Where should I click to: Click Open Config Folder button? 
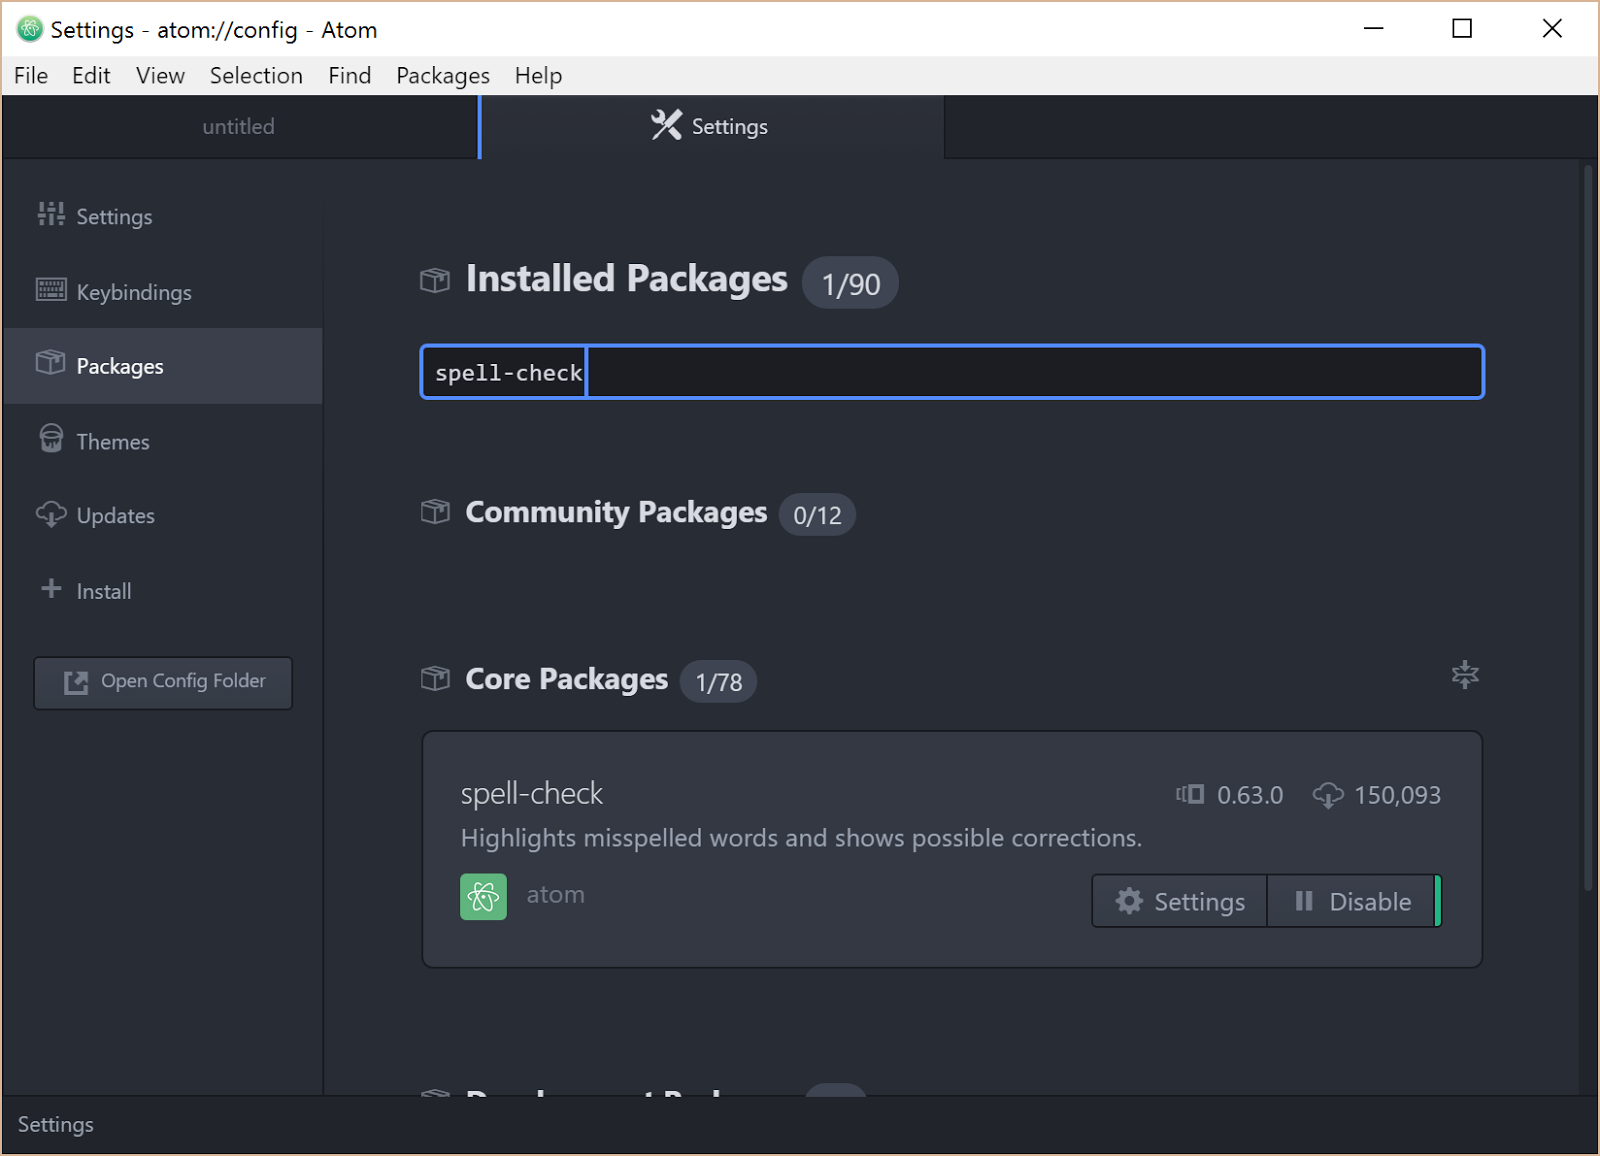click(x=163, y=683)
